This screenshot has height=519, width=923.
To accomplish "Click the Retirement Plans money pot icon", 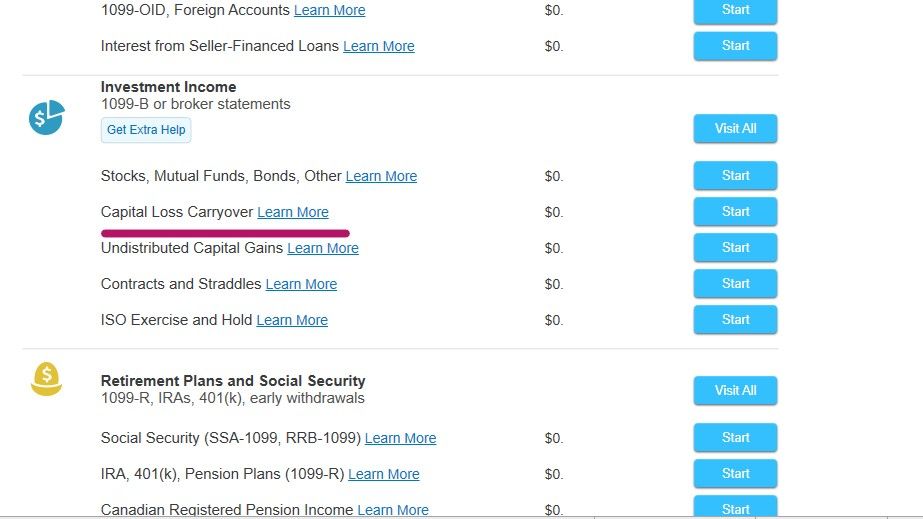I will tap(47, 379).
